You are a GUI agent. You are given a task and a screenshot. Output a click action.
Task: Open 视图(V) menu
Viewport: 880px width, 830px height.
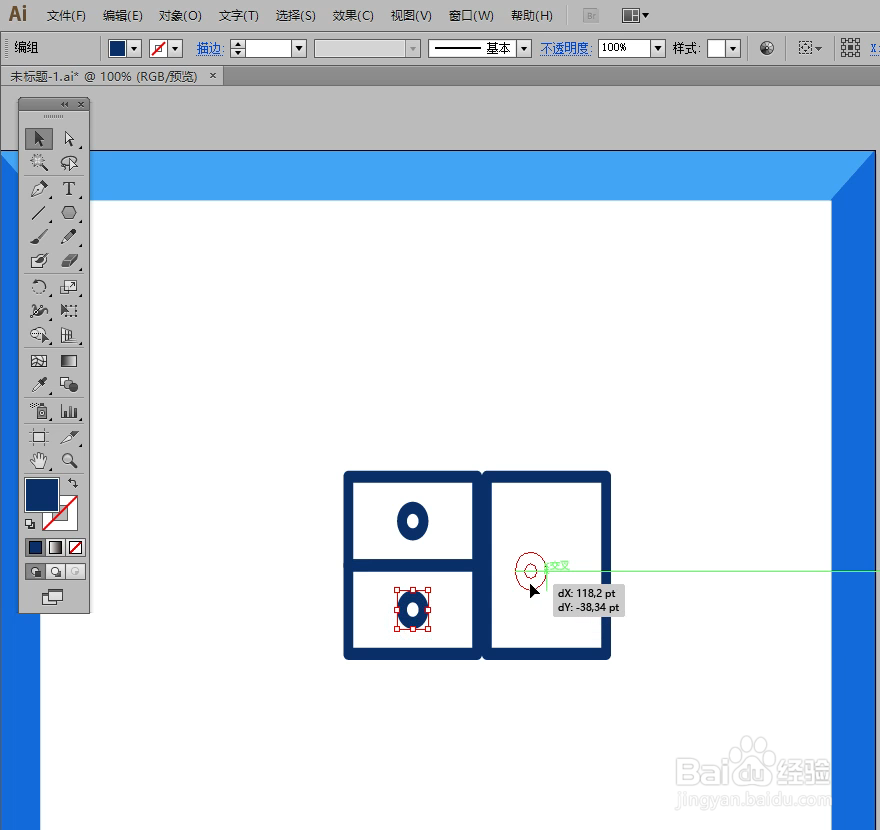coord(411,16)
